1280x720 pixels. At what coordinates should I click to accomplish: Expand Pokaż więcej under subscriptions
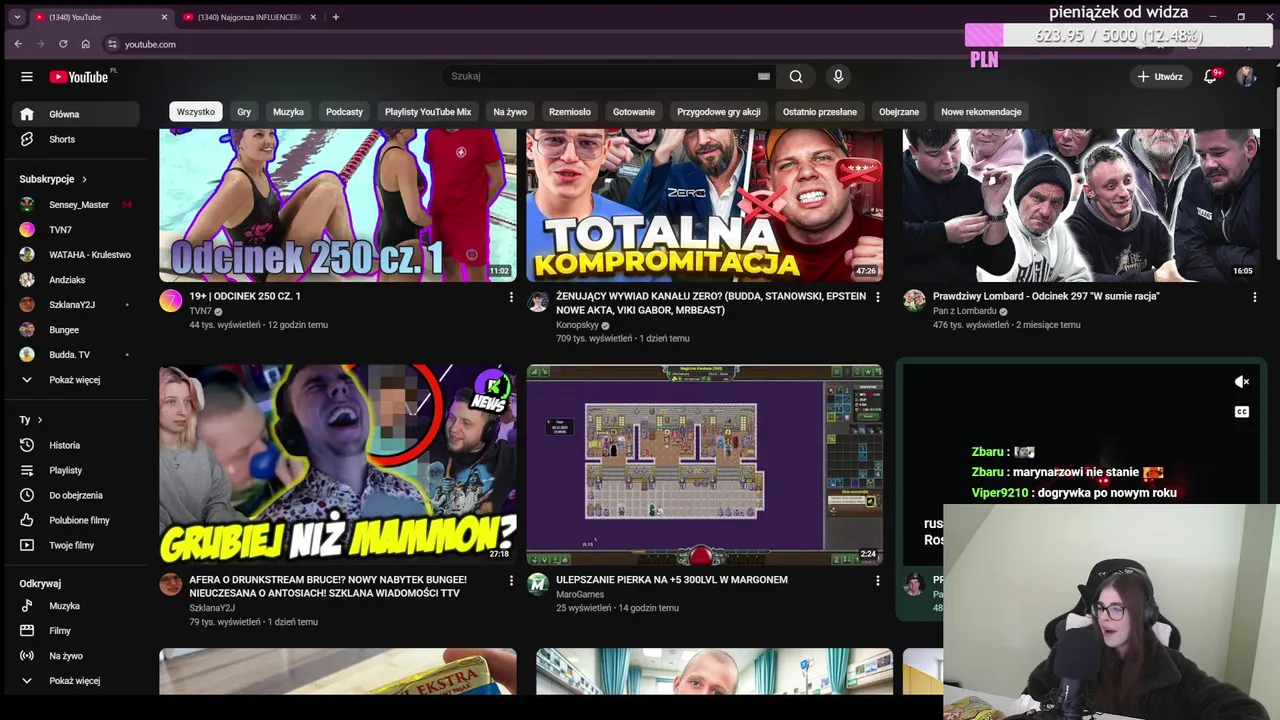(76, 380)
